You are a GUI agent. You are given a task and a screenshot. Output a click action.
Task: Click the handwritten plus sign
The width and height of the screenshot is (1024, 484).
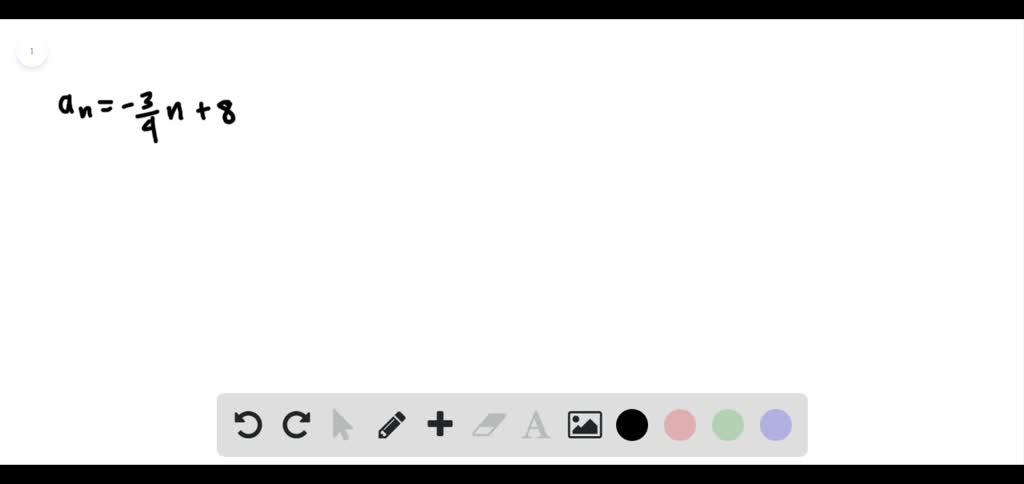[x=203, y=113]
